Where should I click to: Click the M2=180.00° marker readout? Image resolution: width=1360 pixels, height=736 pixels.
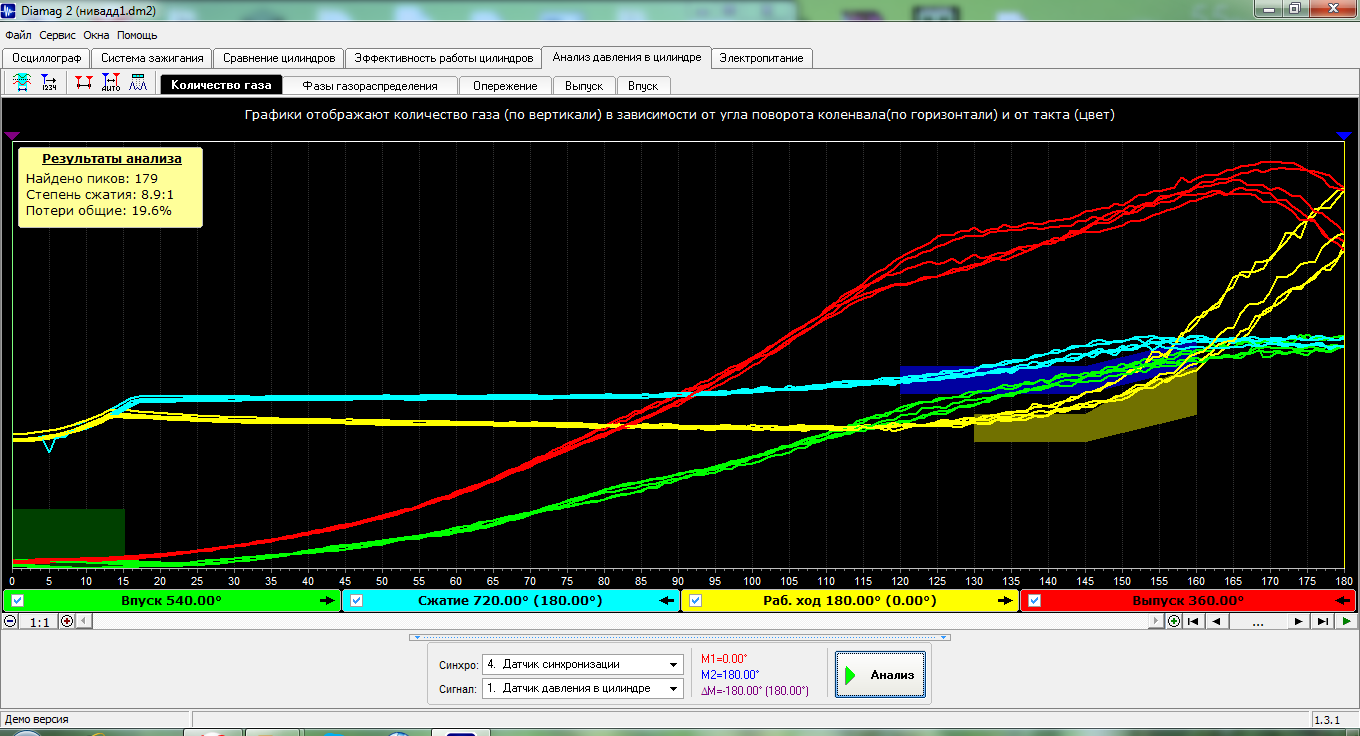[729, 675]
